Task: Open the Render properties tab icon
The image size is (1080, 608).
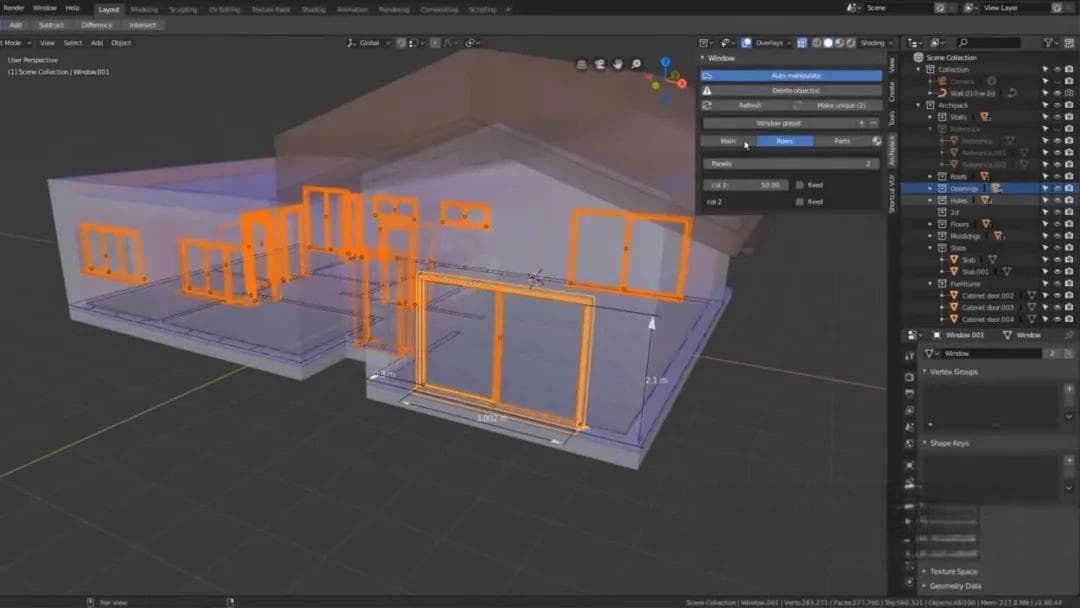Action: pyautogui.click(x=909, y=377)
